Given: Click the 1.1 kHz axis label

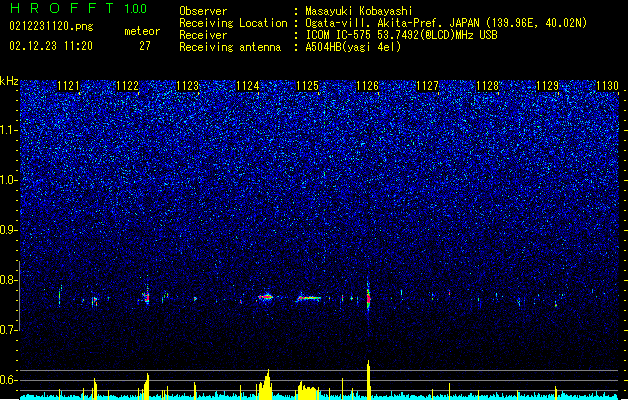Looking at the screenshot, I should 8,130.
